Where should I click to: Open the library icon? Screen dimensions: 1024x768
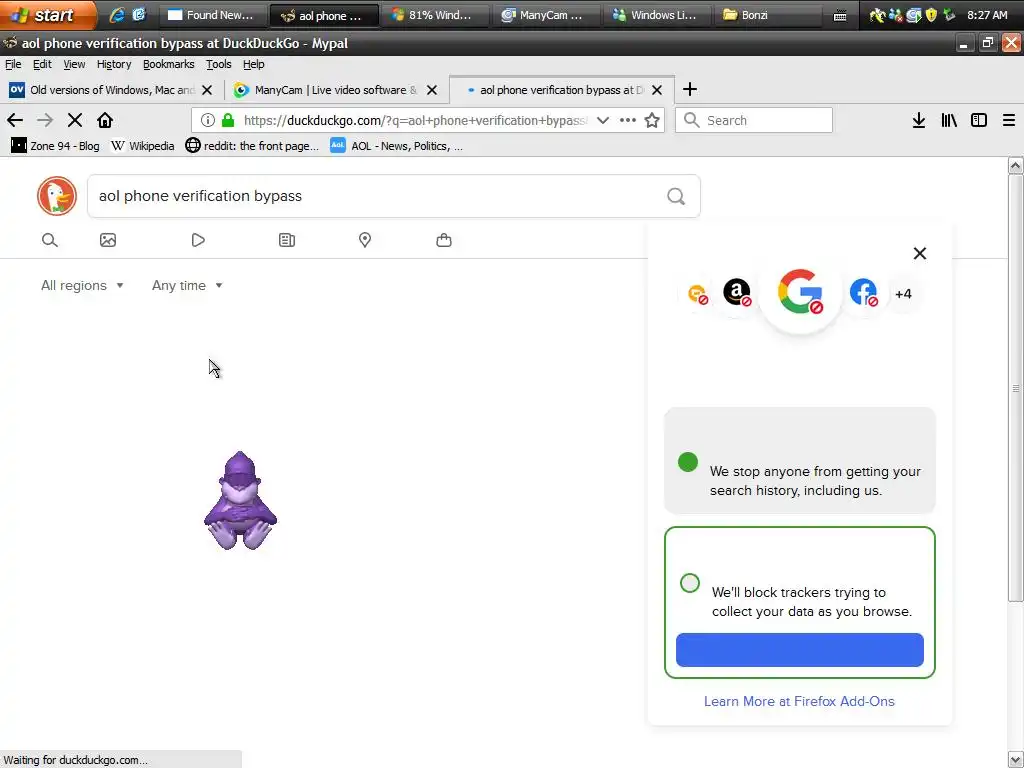949,120
